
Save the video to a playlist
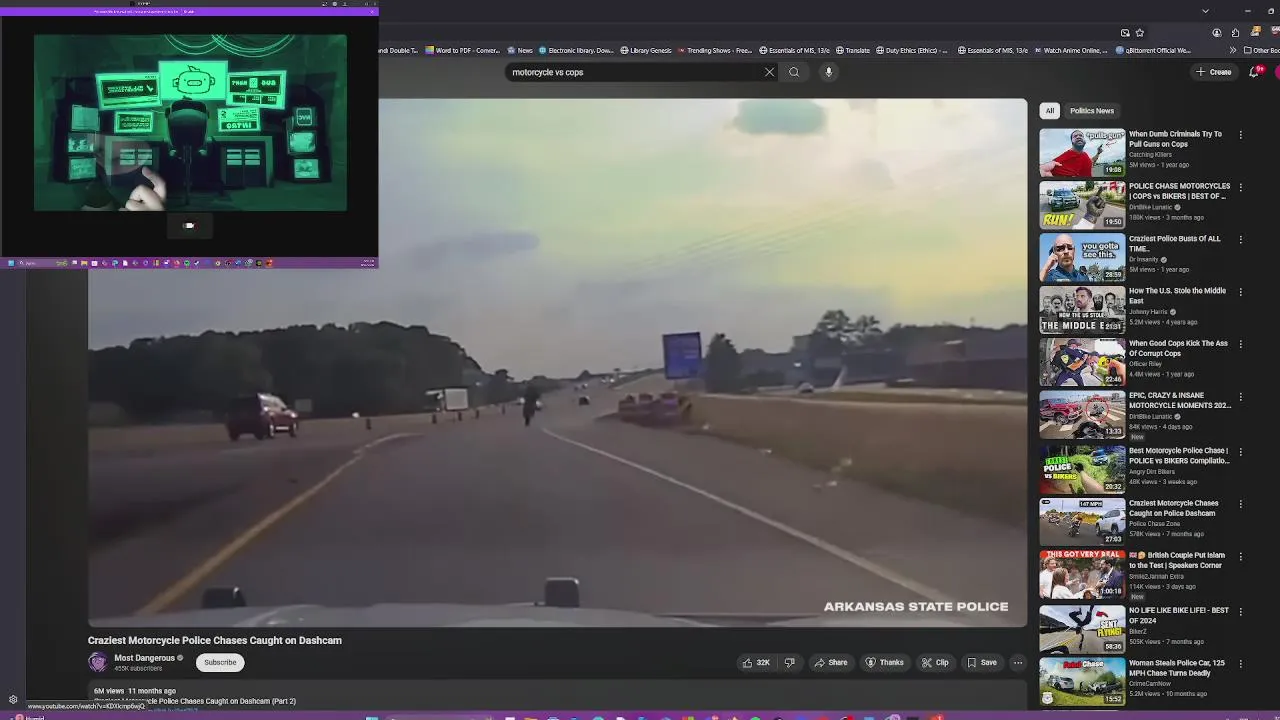(981, 662)
